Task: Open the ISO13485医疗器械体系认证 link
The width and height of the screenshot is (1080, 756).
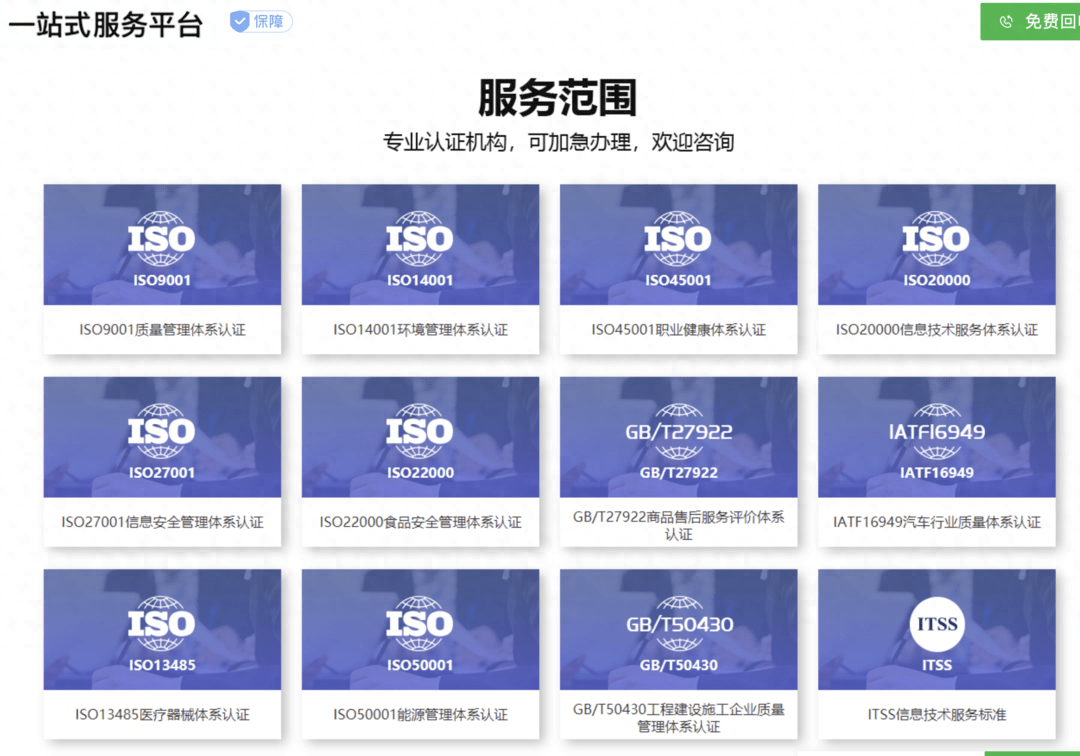Action: pyautogui.click(x=162, y=715)
